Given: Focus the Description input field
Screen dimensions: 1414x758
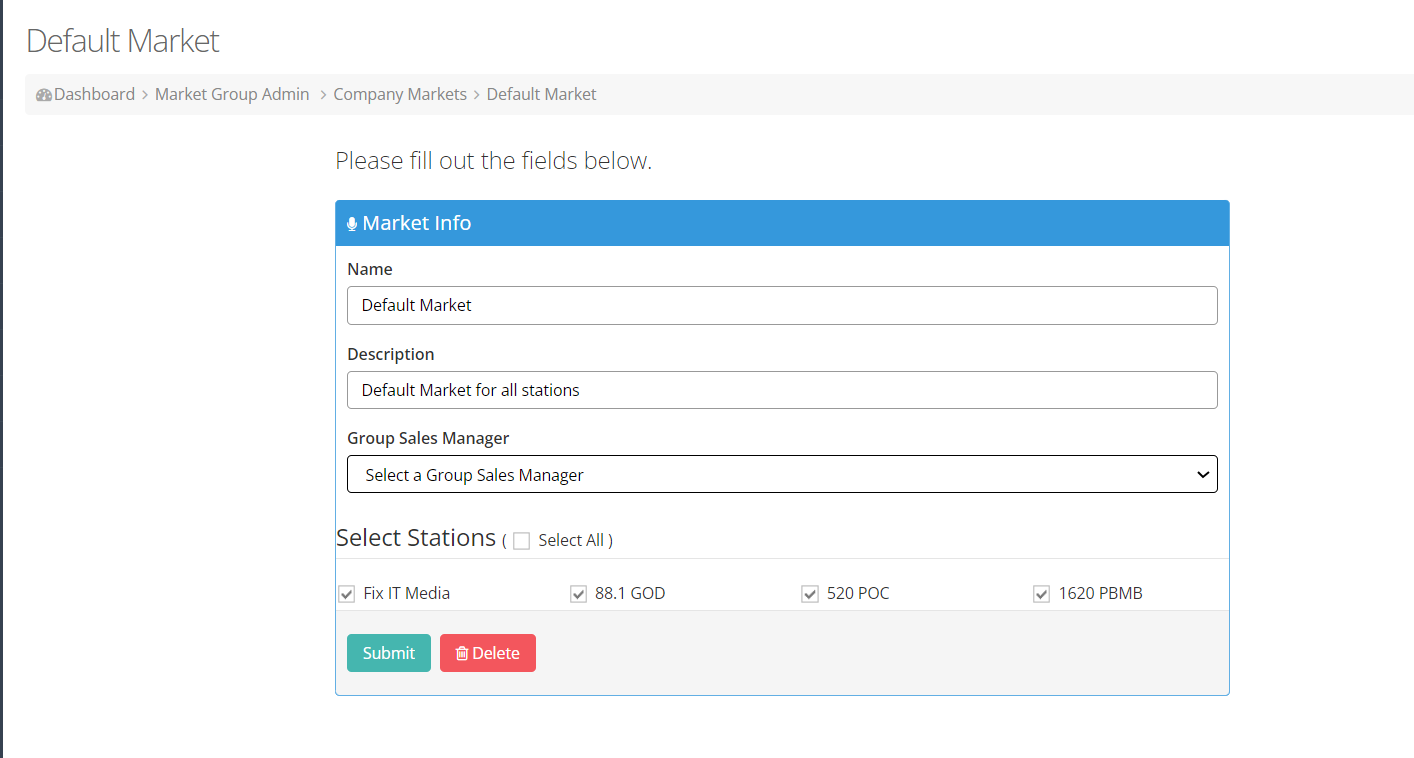Looking at the screenshot, I should click(782, 390).
